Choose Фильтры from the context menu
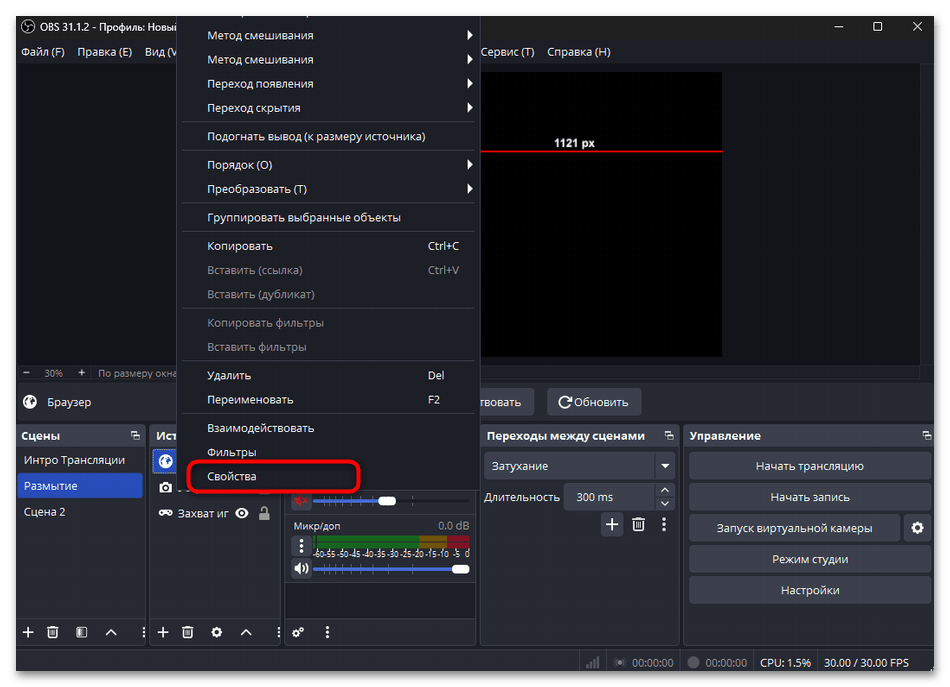Screen dimensions: 950x687 point(232,452)
